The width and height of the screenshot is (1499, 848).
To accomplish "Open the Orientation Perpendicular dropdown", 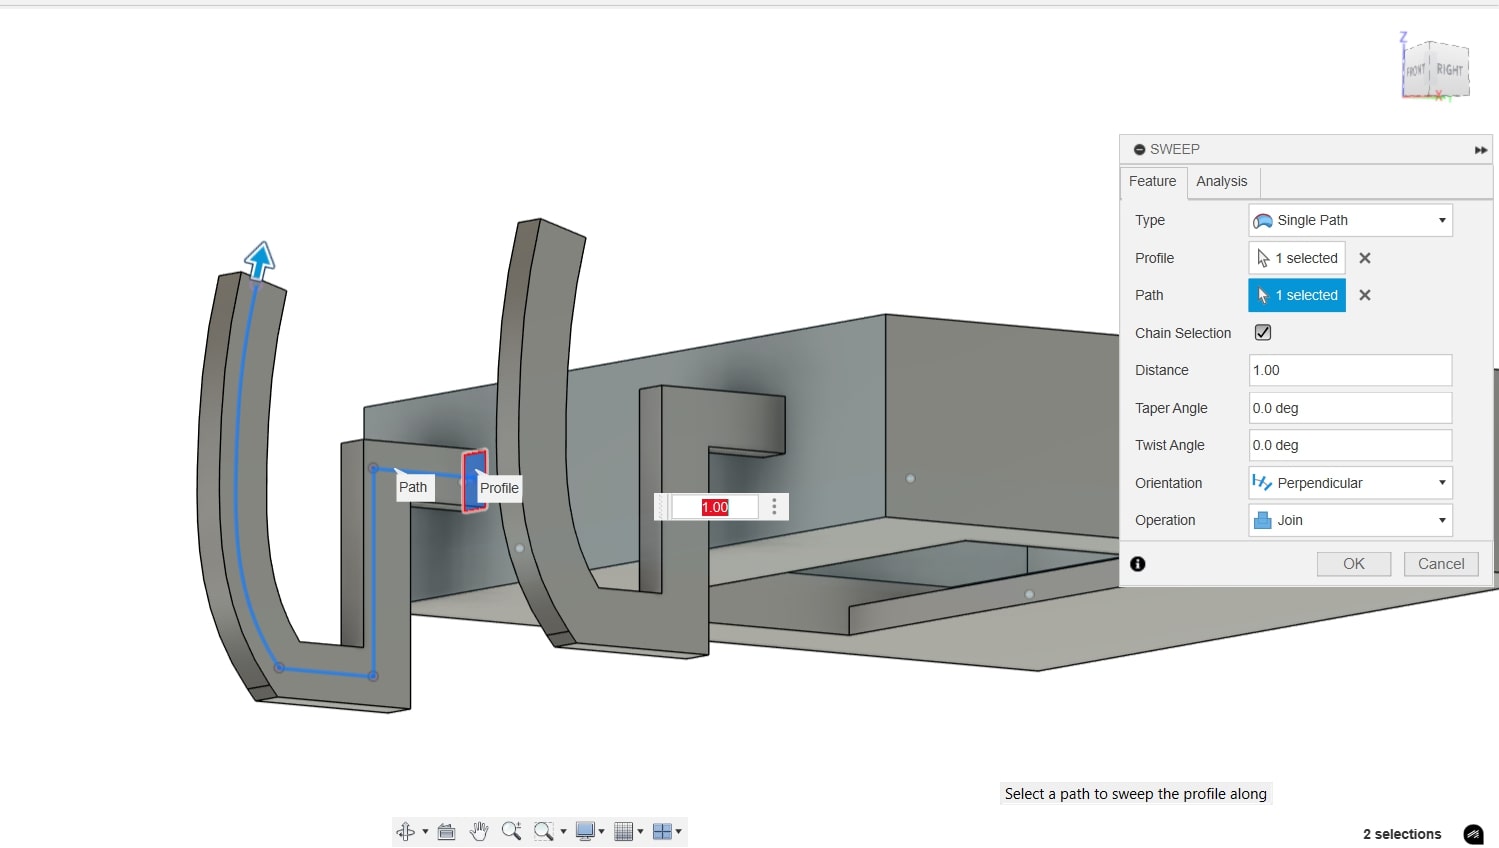I will pyautogui.click(x=1350, y=483).
